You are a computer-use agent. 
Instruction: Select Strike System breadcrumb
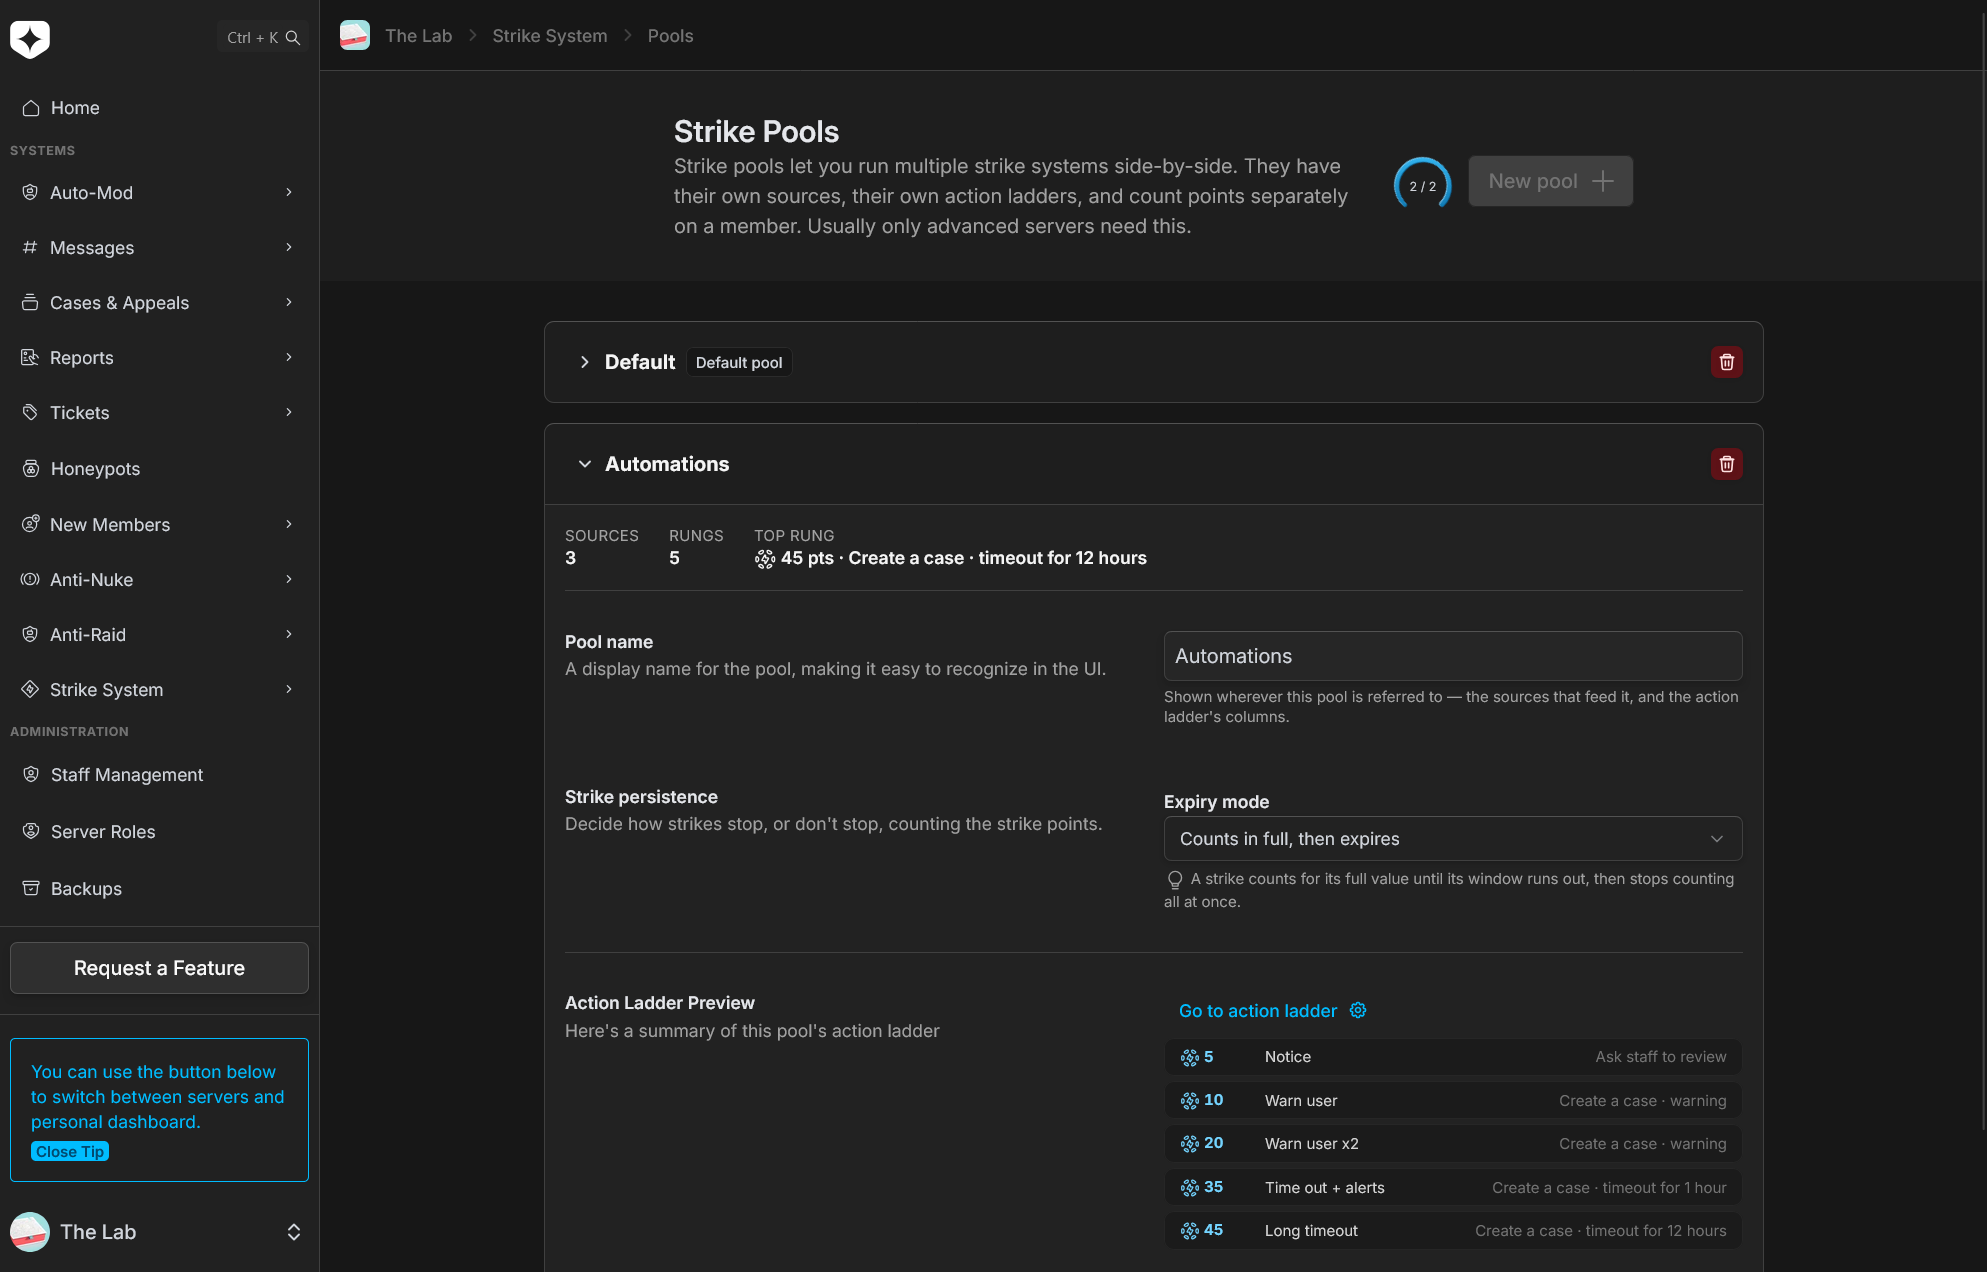[x=550, y=36]
